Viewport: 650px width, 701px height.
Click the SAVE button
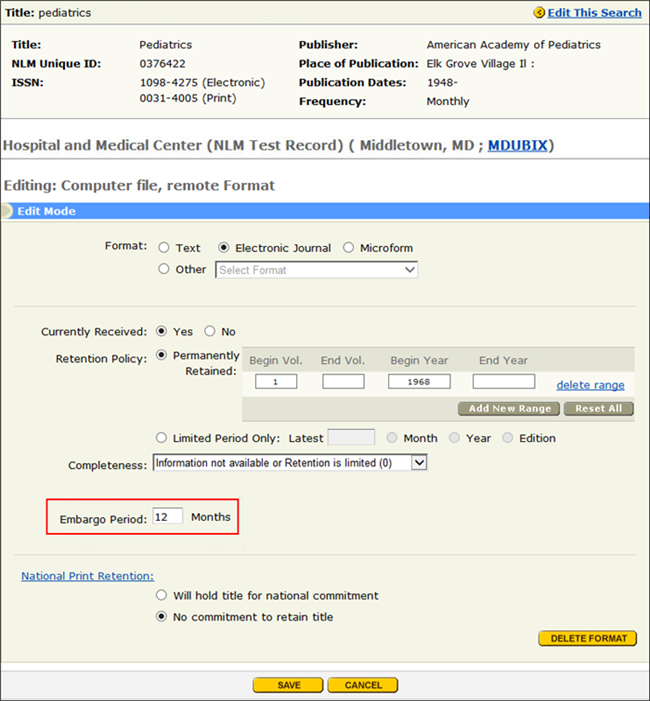(x=288, y=685)
